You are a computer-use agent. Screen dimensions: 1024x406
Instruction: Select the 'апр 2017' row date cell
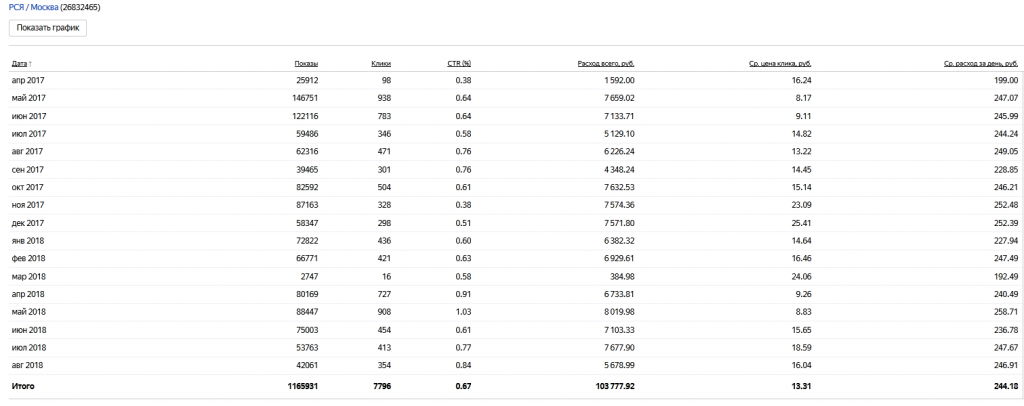28,80
